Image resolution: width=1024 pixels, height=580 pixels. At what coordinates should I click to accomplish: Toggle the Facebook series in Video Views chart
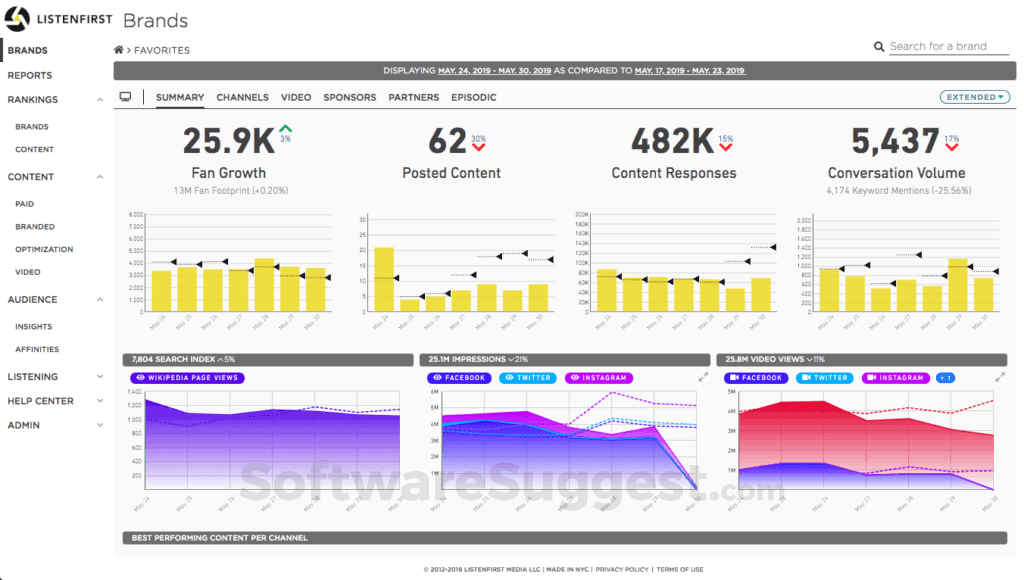[758, 378]
